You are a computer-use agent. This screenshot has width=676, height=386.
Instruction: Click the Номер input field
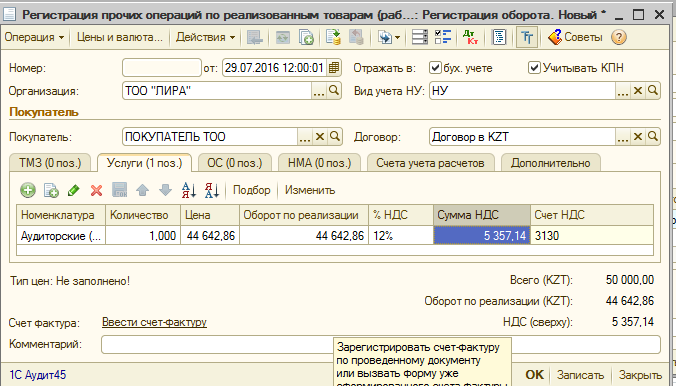tap(162, 68)
